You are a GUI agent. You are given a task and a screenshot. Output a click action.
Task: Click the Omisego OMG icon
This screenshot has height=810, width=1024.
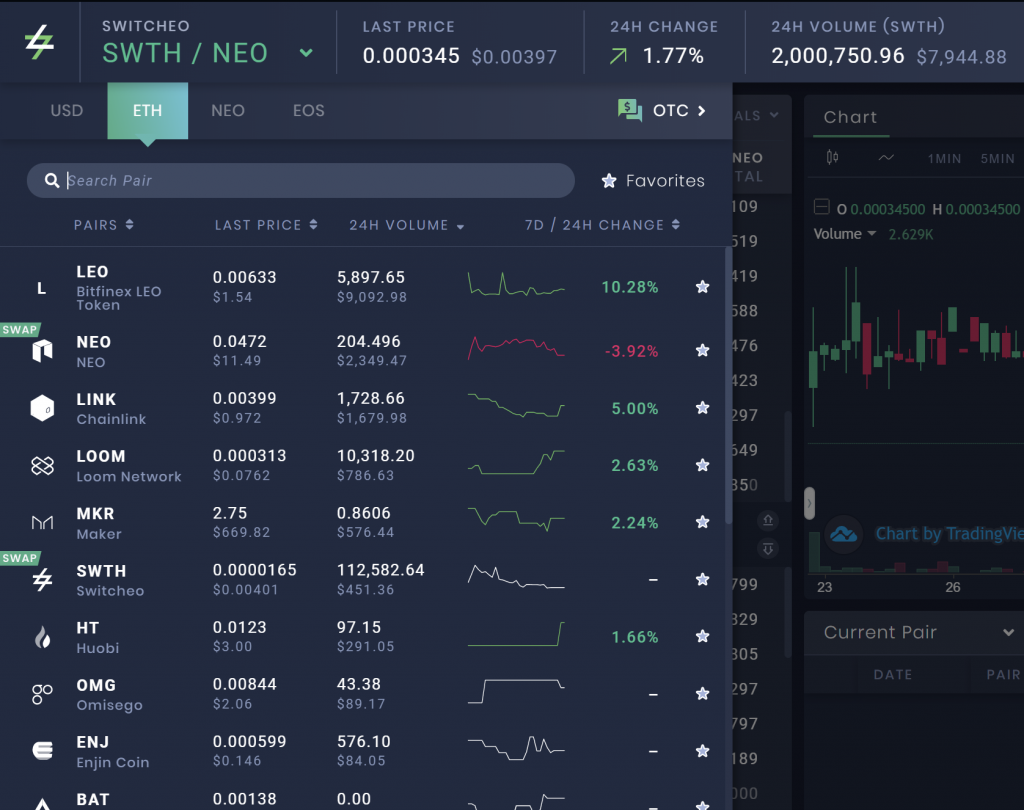point(42,694)
